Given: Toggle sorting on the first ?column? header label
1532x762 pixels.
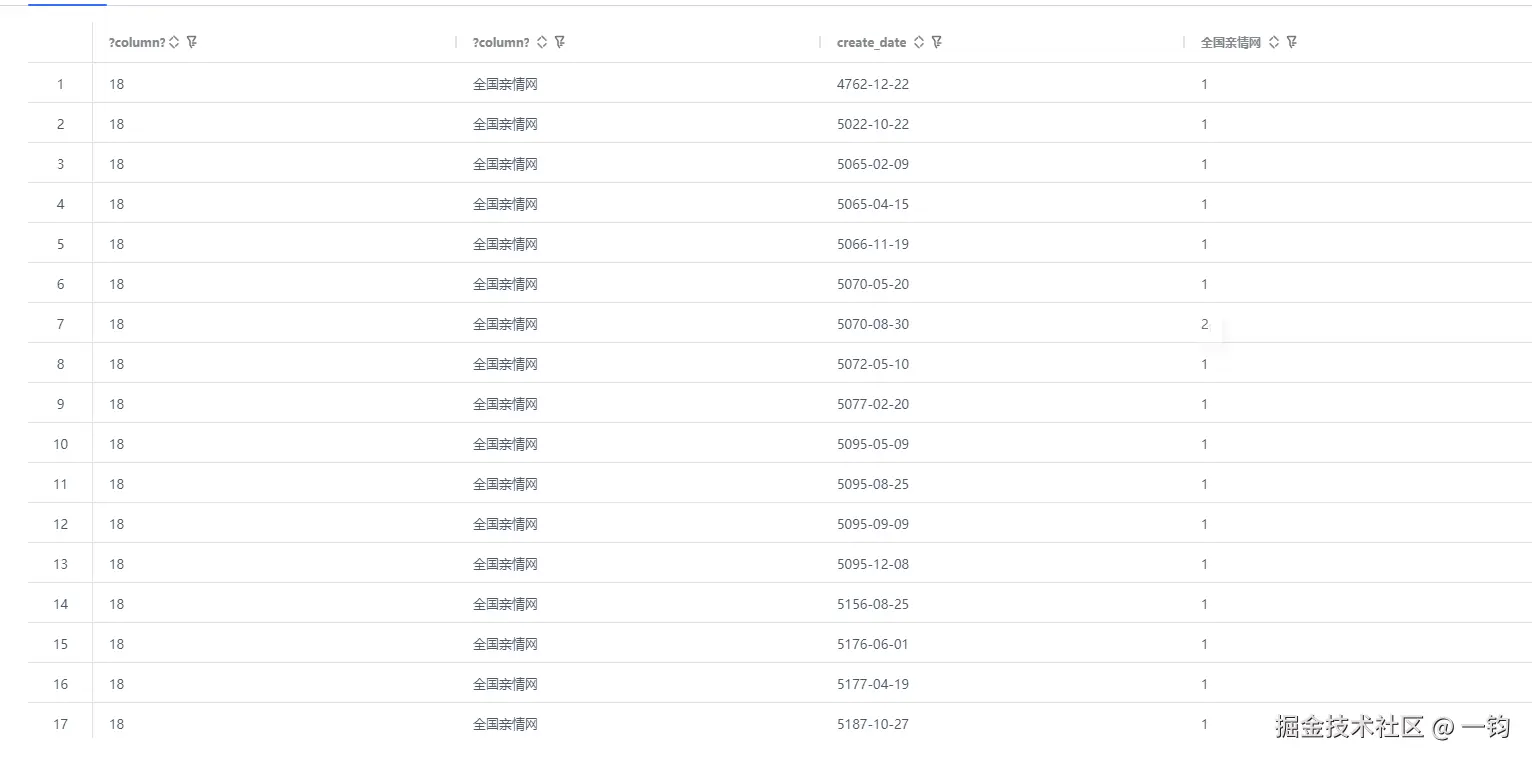Looking at the screenshot, I should tap(135, 41).
